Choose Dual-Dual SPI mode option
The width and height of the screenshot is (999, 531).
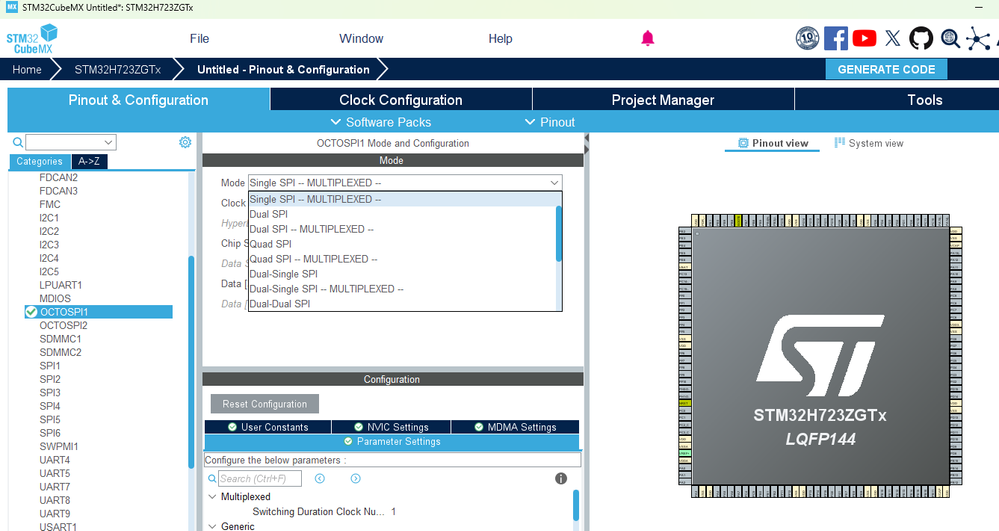[x=279, y=303]
